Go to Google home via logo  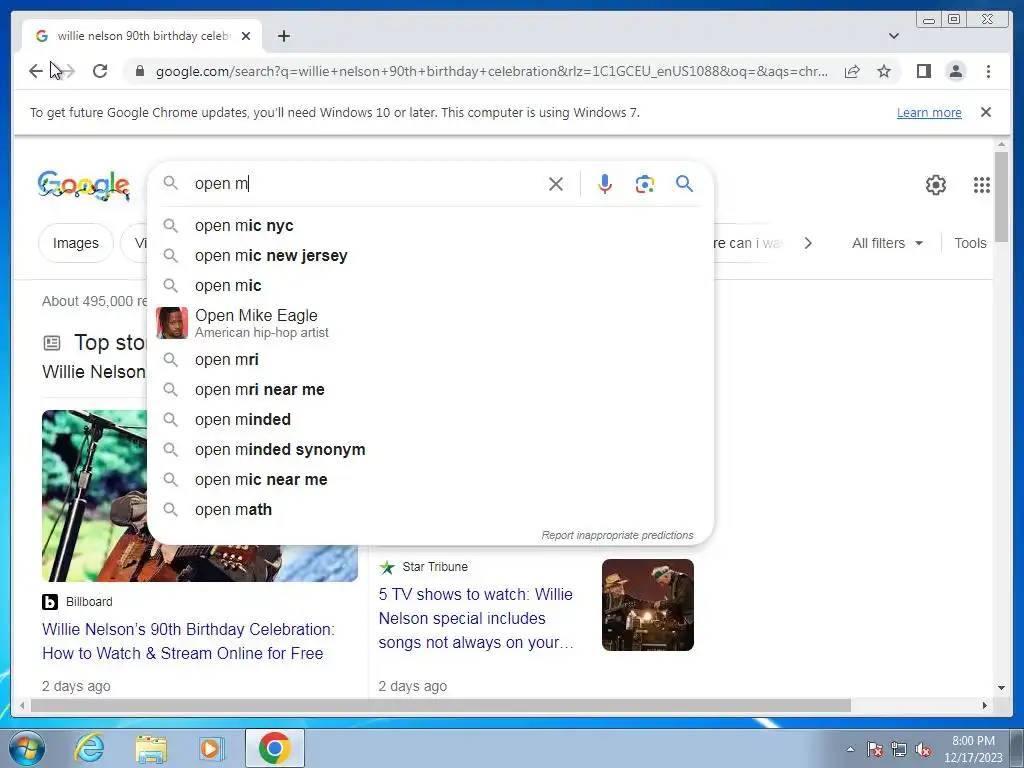[84, 185]
